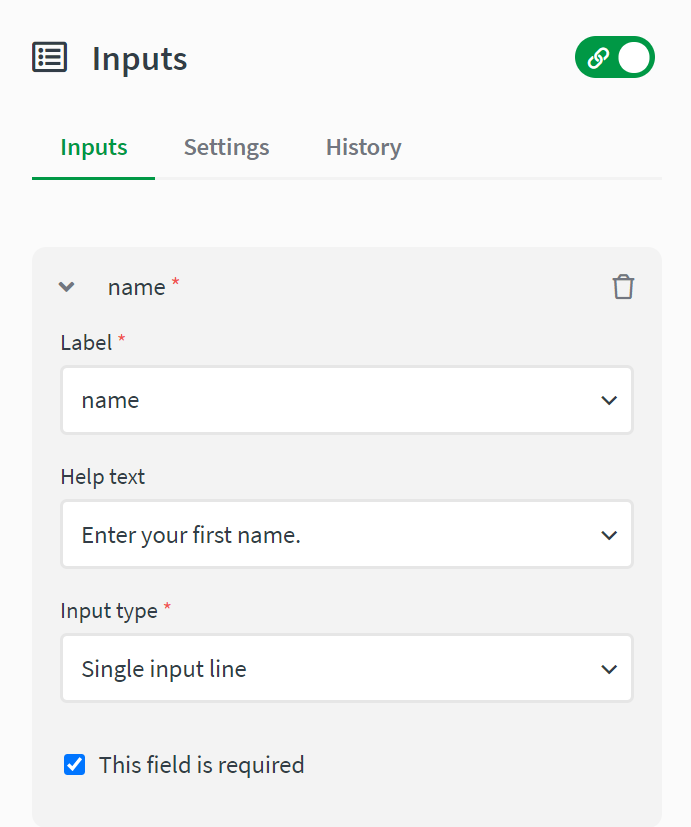Click the chevron icon on the Label dropdown

[609, 400]
